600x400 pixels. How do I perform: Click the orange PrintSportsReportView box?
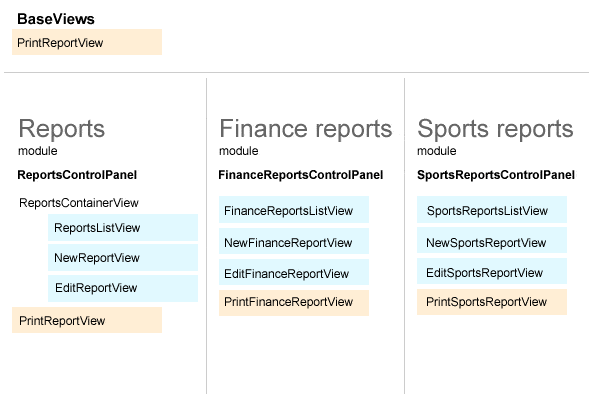492,302
